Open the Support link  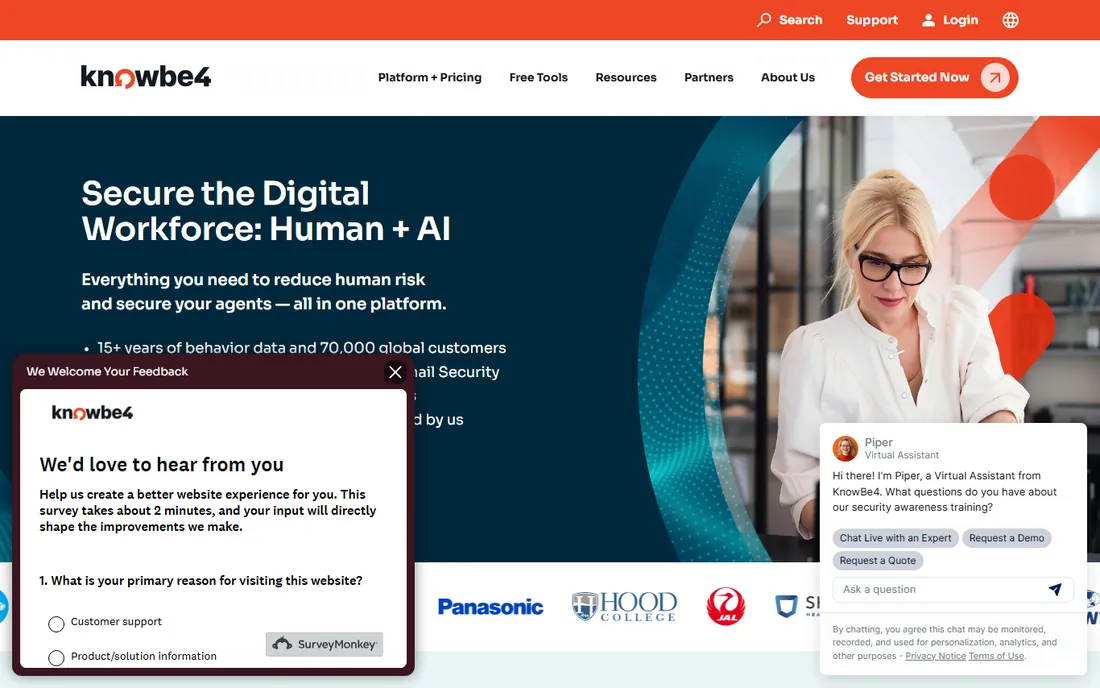(x=872, y=20)
